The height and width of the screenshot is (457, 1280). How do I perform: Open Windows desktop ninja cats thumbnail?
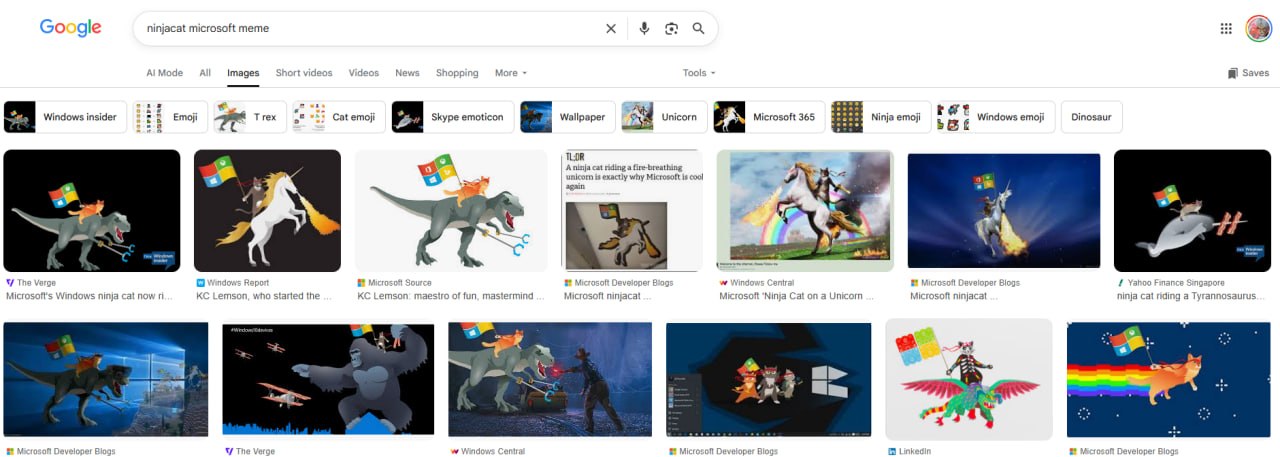(769, 379)
